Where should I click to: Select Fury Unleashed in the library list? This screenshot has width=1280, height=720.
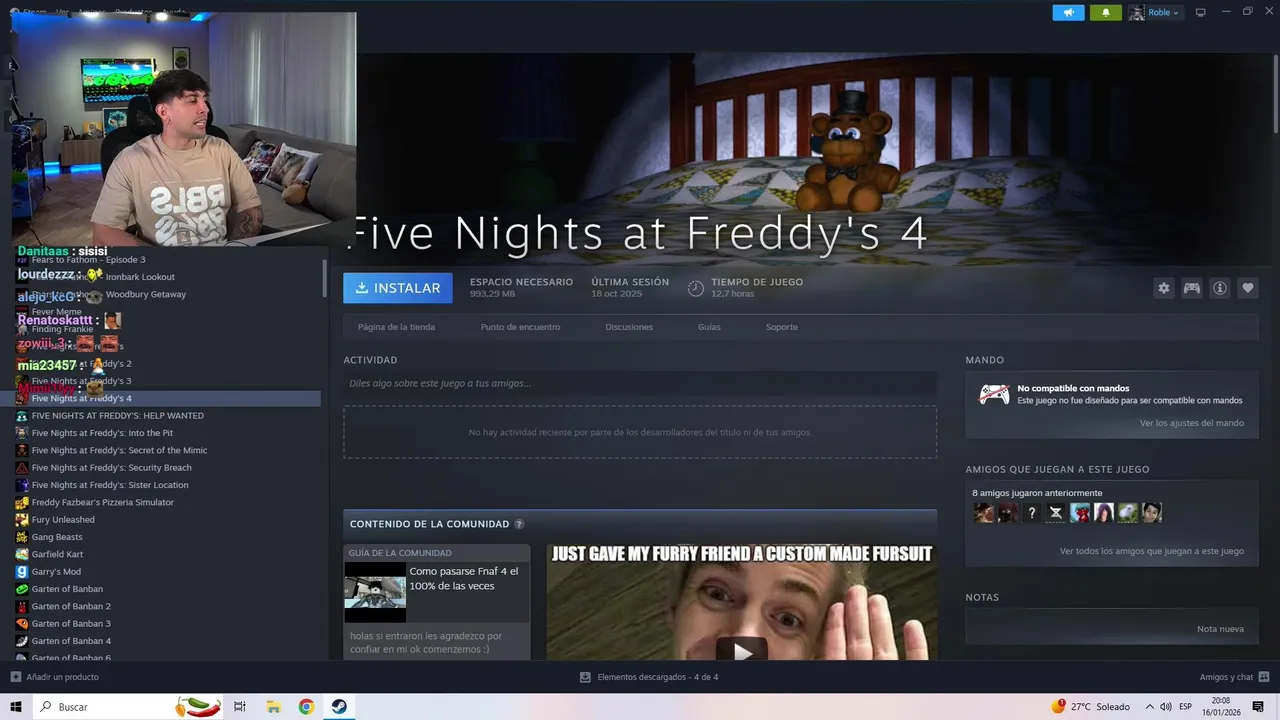pyautogui.click(x=63, y=519)
